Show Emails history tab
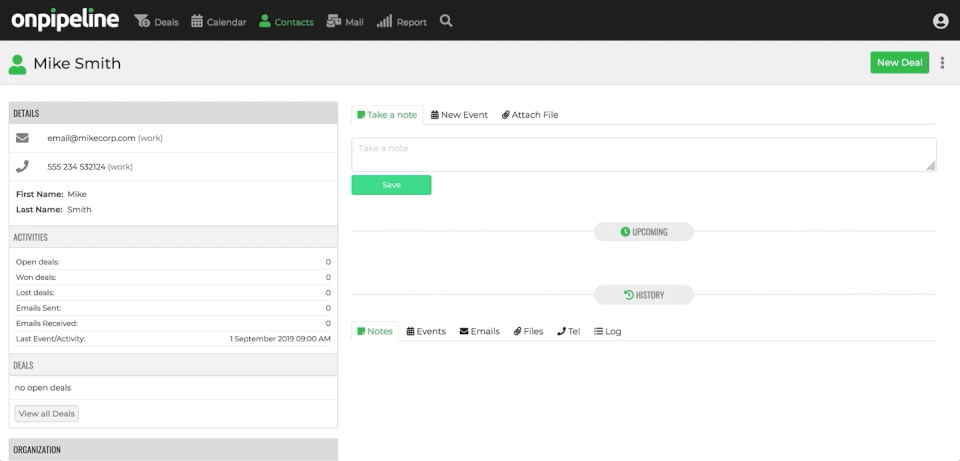 tap(480, 331)
